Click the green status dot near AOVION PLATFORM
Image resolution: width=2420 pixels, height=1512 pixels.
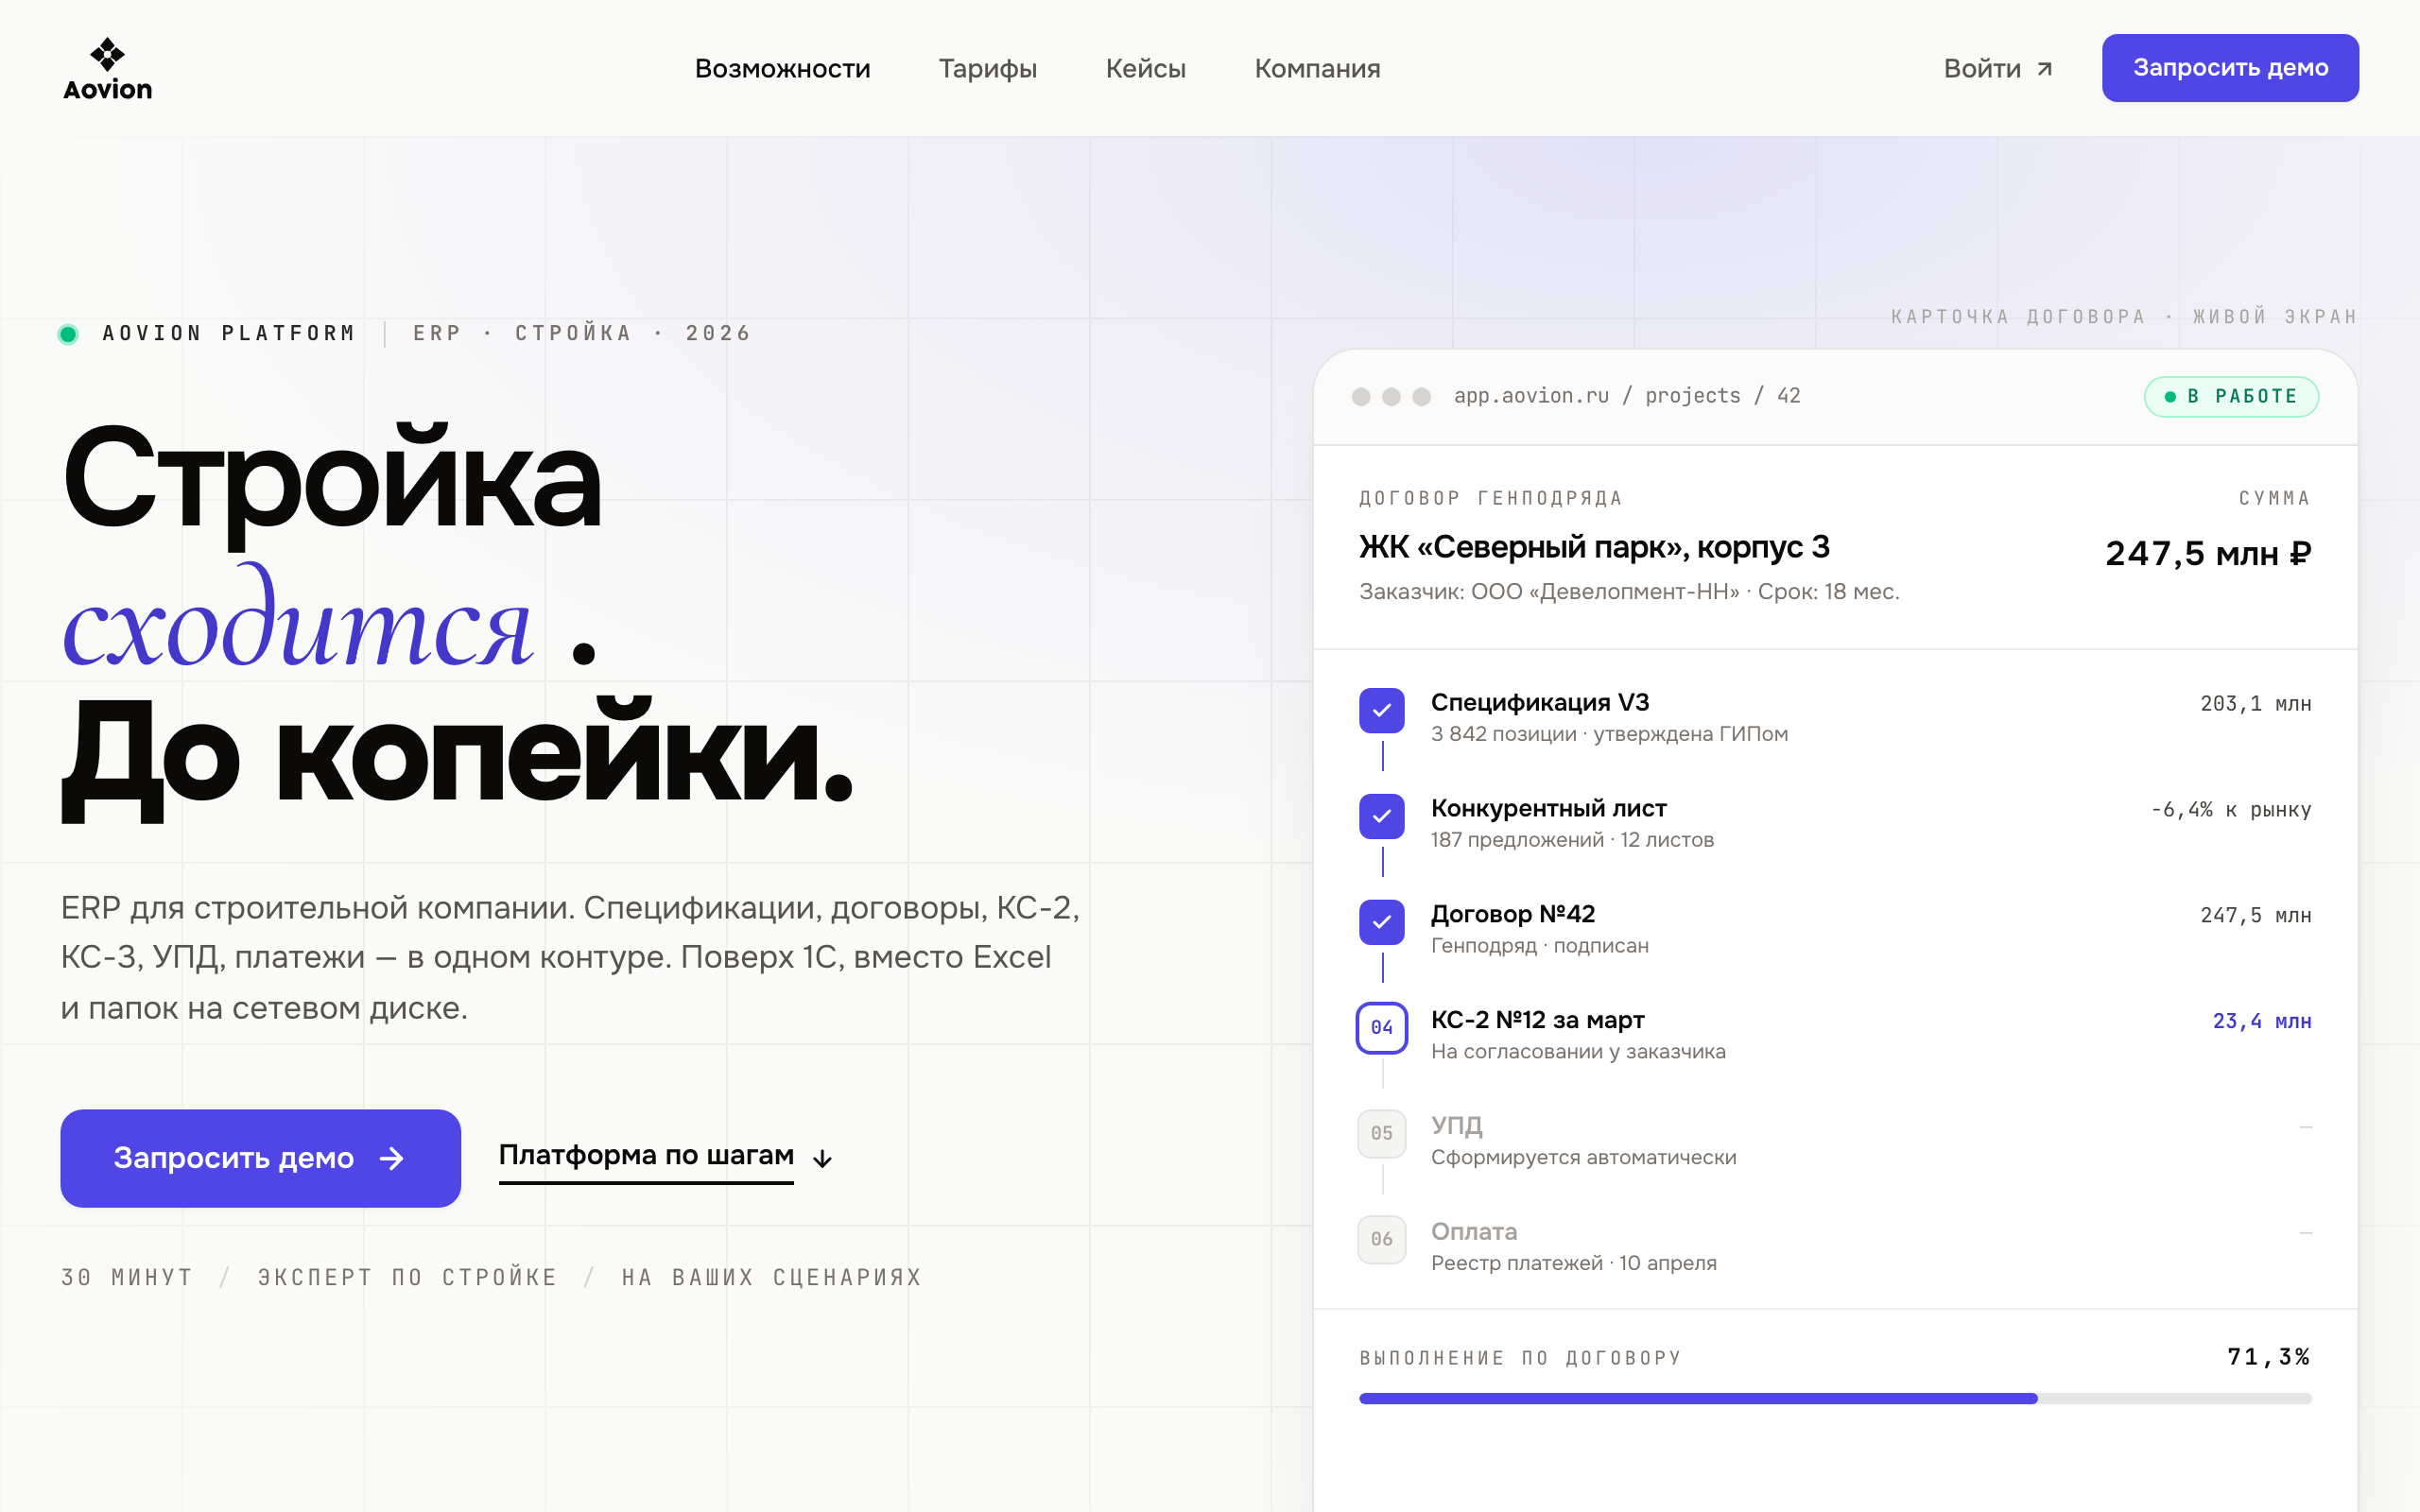[68, 334]
